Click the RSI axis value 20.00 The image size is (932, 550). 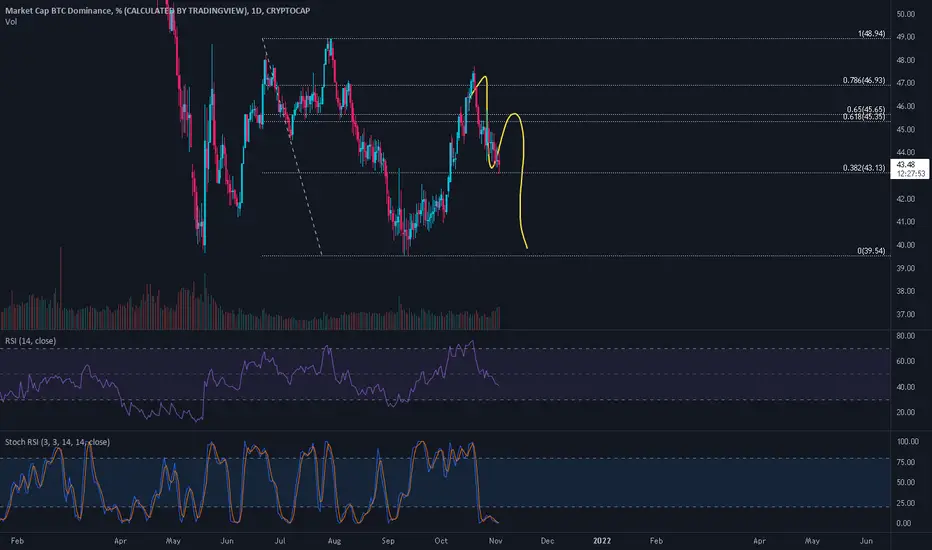click(905, 412)
